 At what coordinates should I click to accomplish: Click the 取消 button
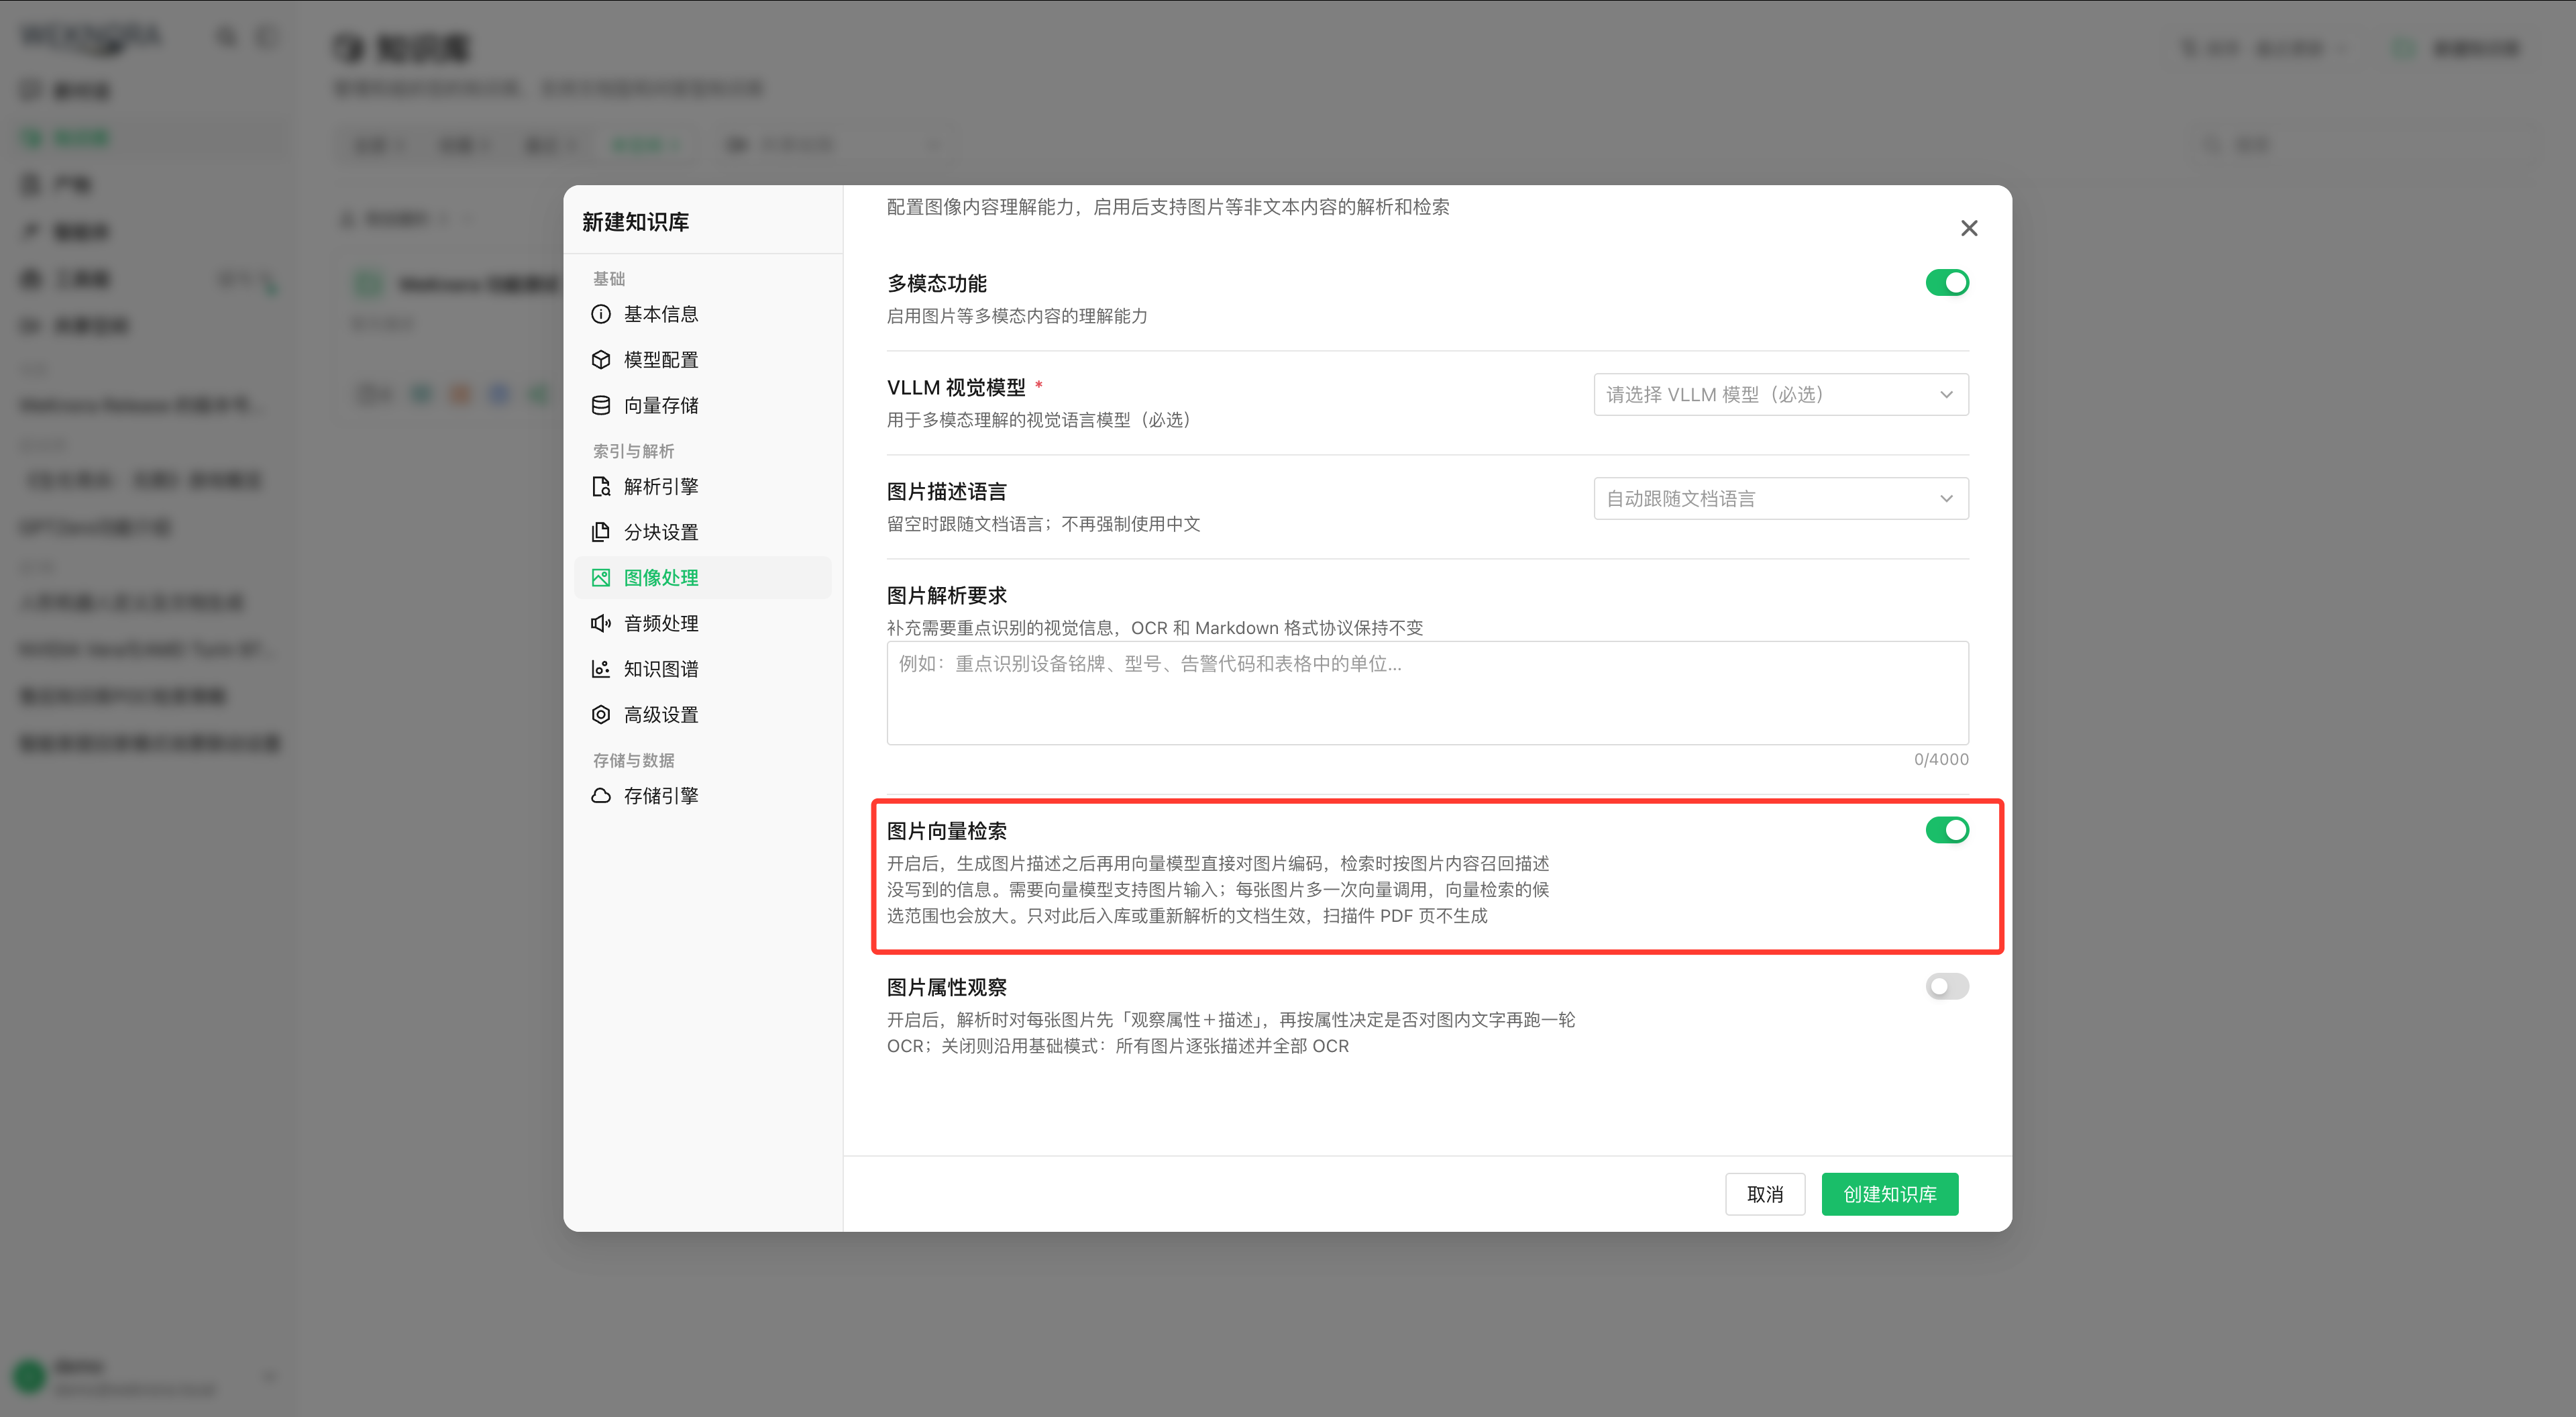click(1765, 1194)
